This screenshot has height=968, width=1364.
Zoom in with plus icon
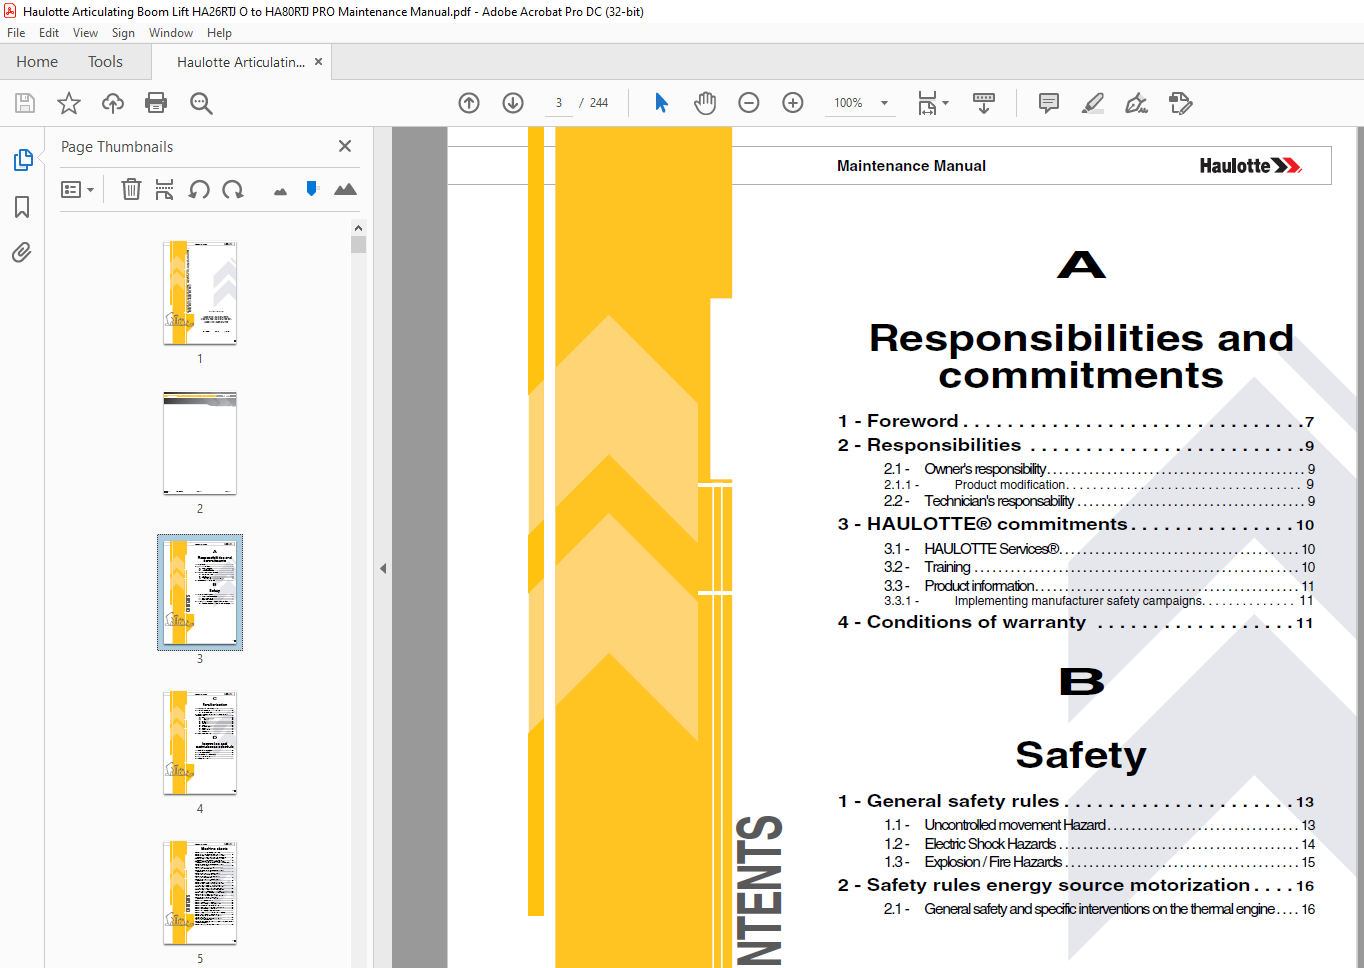[793, 103]
